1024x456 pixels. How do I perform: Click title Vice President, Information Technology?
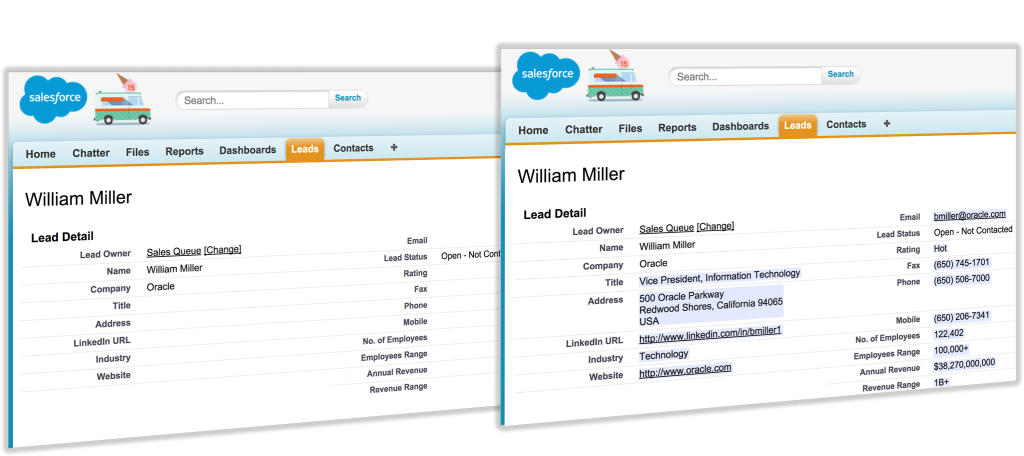click(719, 278)
